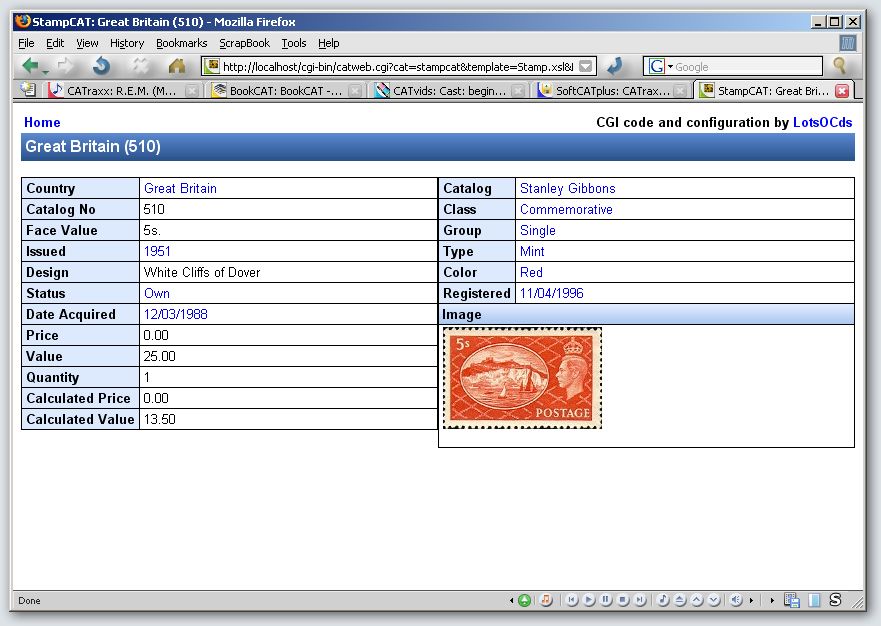Click the magnifier search icon

click(840, 66)
